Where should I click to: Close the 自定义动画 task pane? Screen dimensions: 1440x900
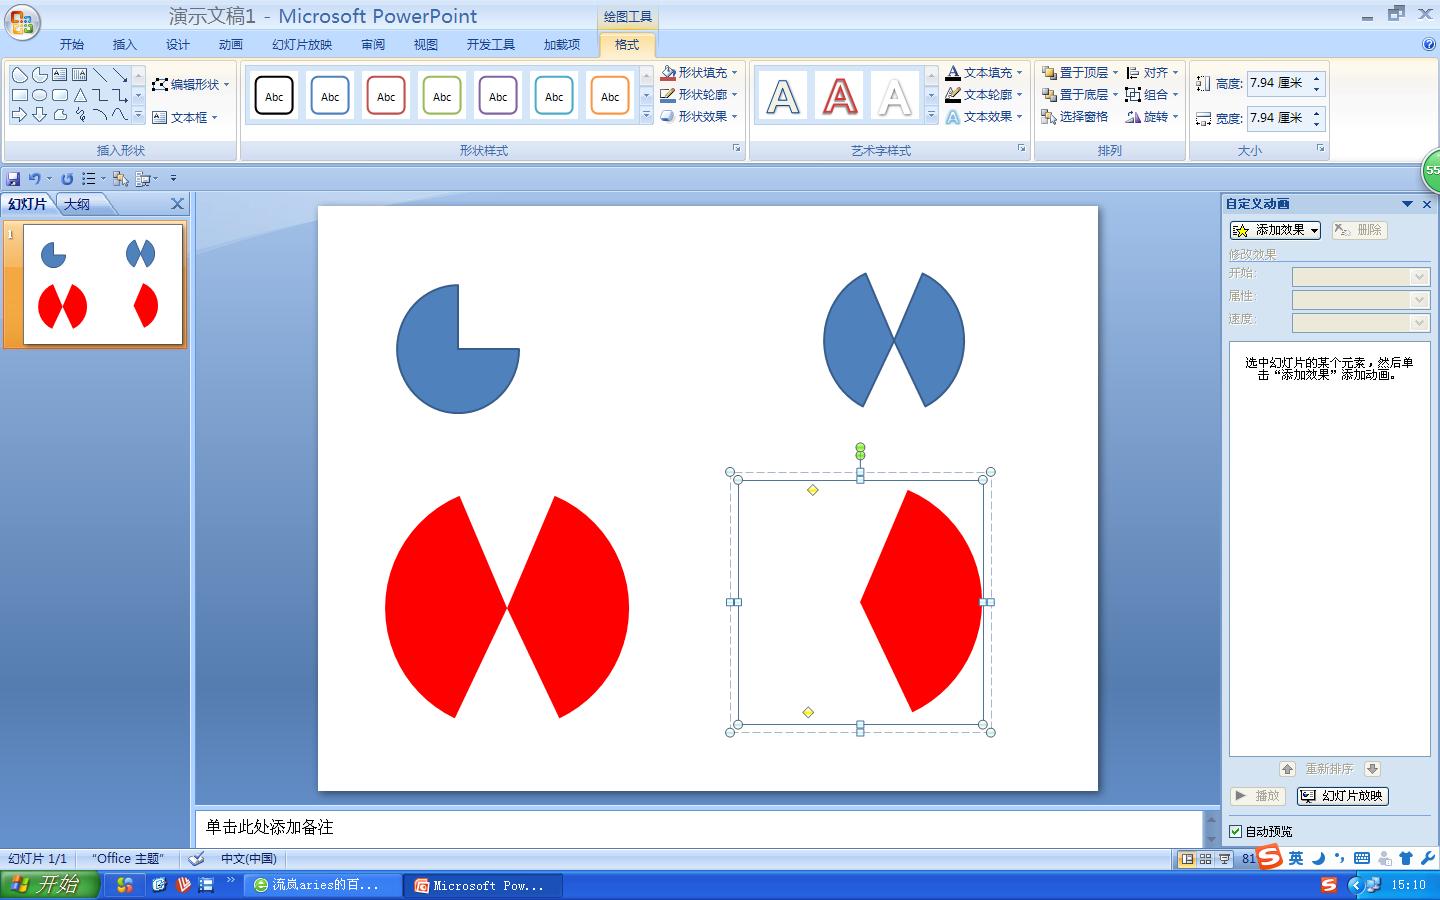[x=1427, y=204]
